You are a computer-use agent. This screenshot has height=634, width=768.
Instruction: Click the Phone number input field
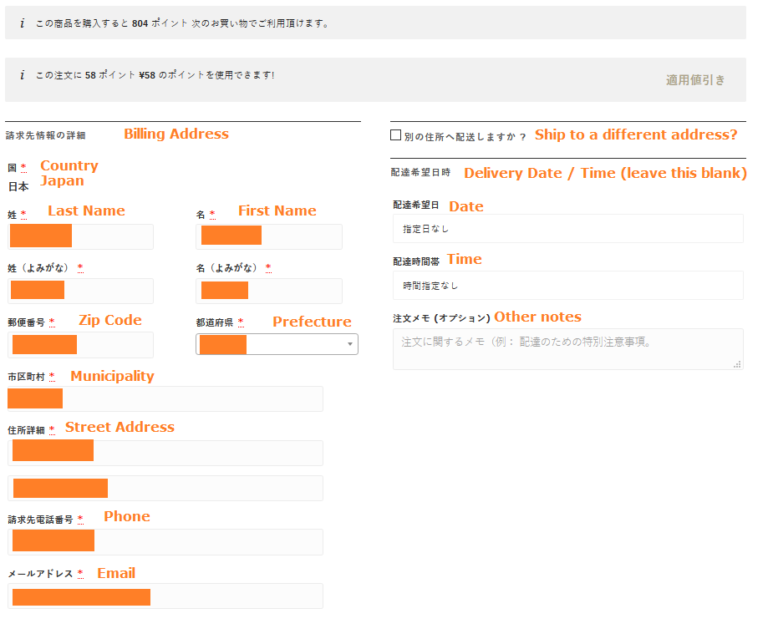click(x=165, y=542)
